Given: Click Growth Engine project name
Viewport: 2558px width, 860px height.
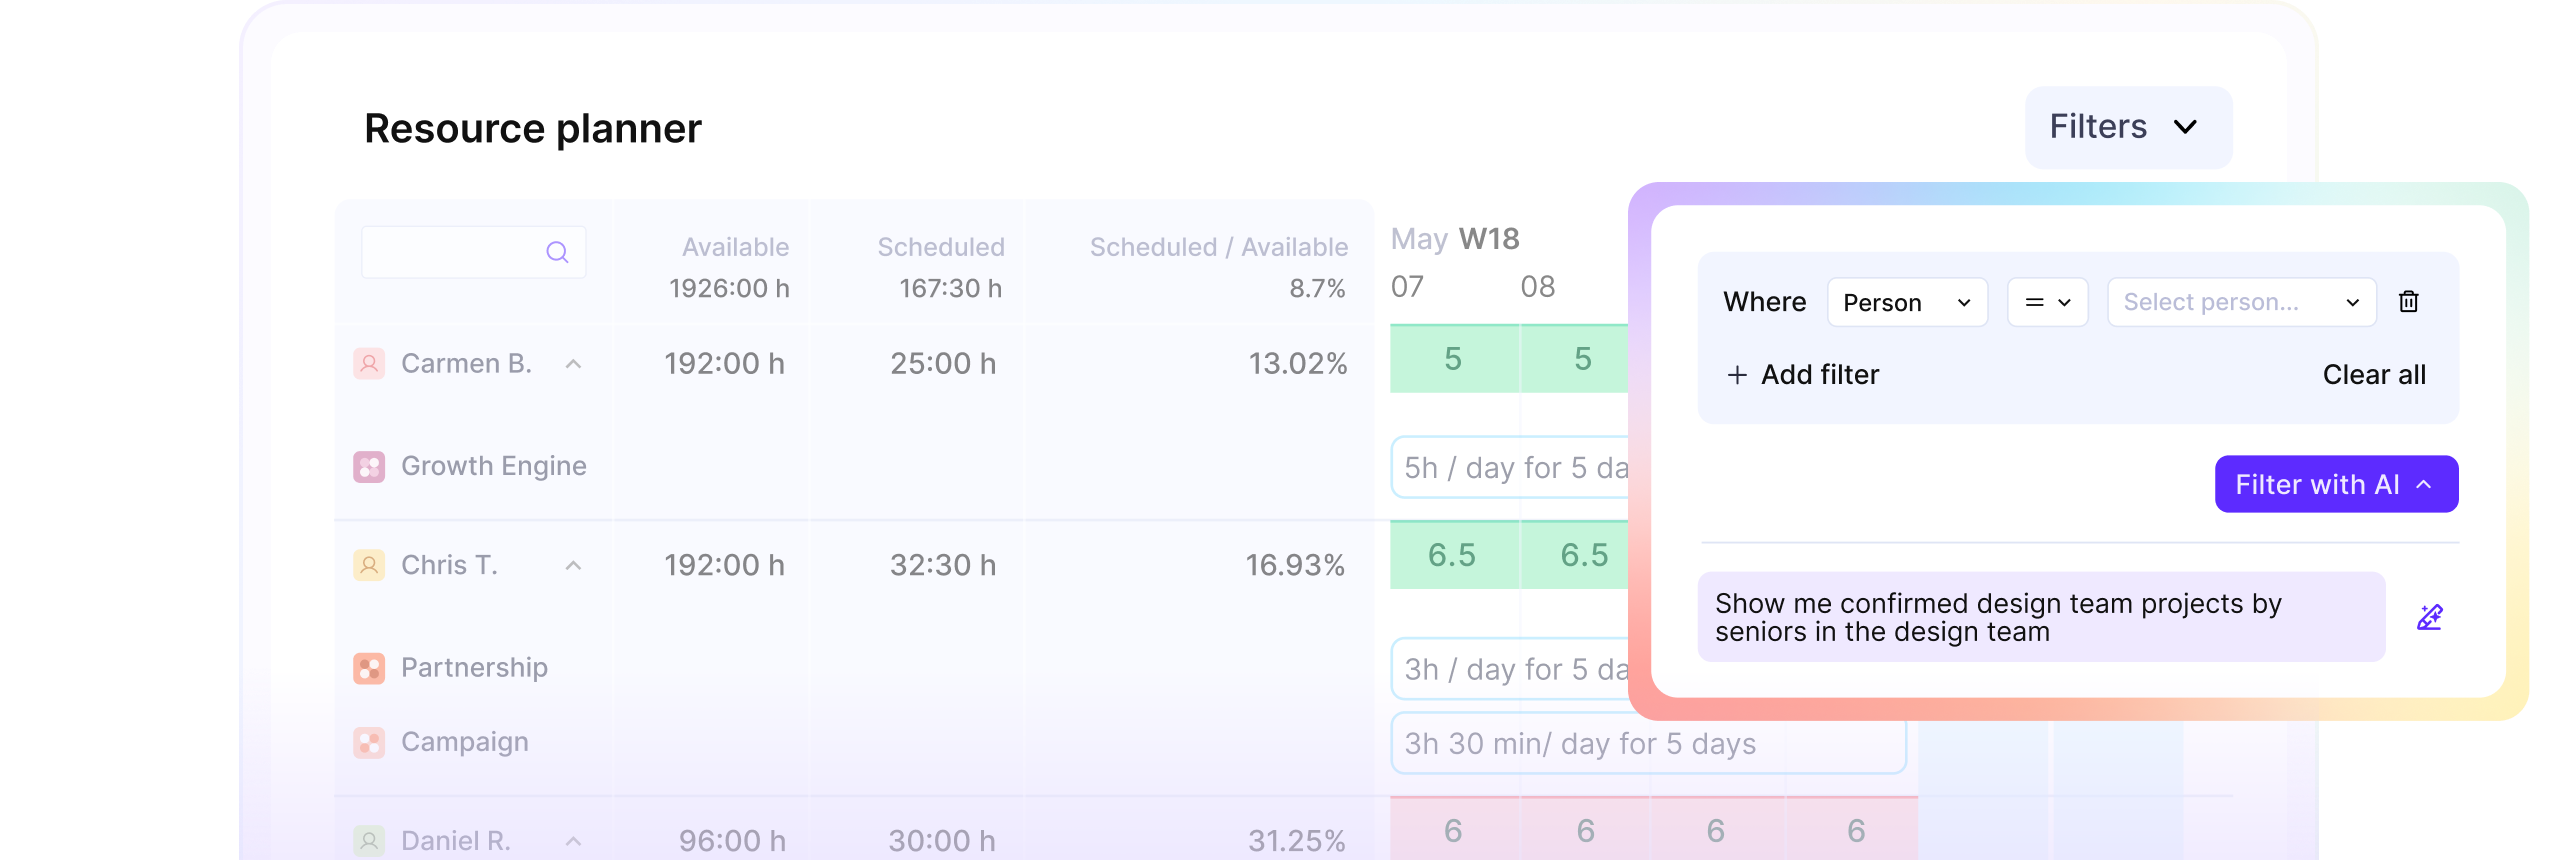Looking at the screenshot, I should click(x=494, y=466).
